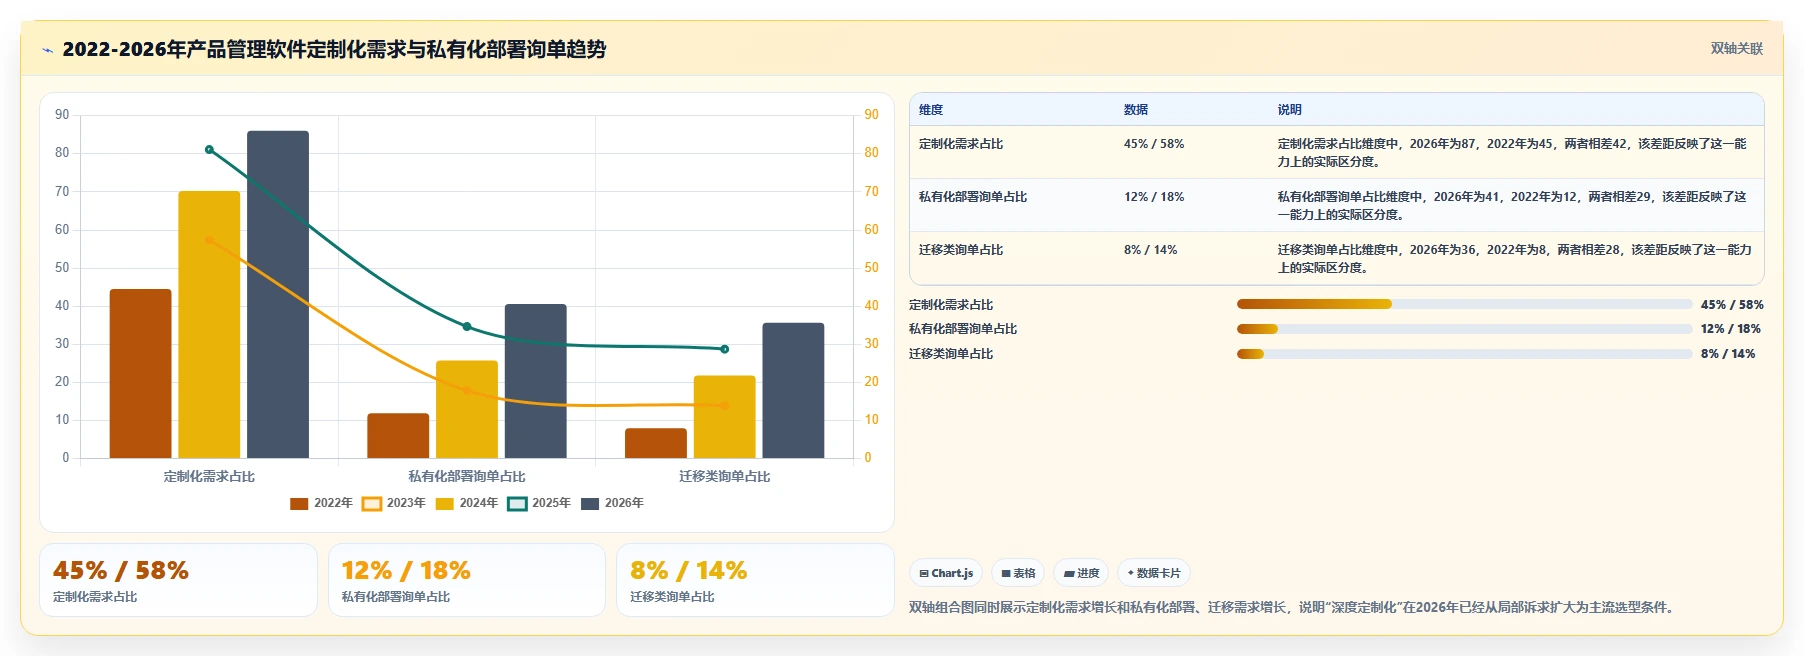Image resolution: width=1804 pixels, height=656 pixels.
Task: Toggle the 2025年 legend item
Action: [x=539, y=503]
